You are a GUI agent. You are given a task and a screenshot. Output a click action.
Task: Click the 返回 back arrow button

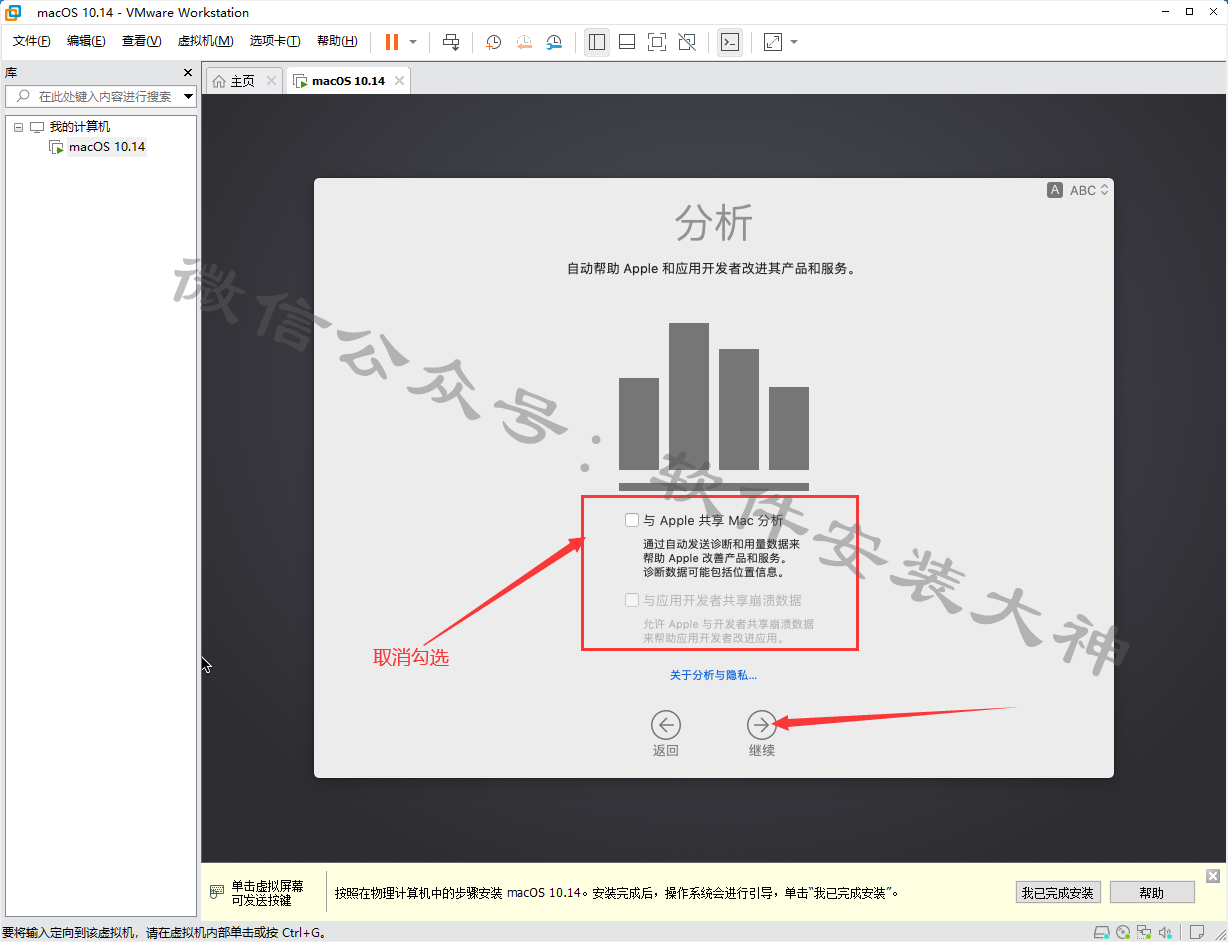[665, 725]
